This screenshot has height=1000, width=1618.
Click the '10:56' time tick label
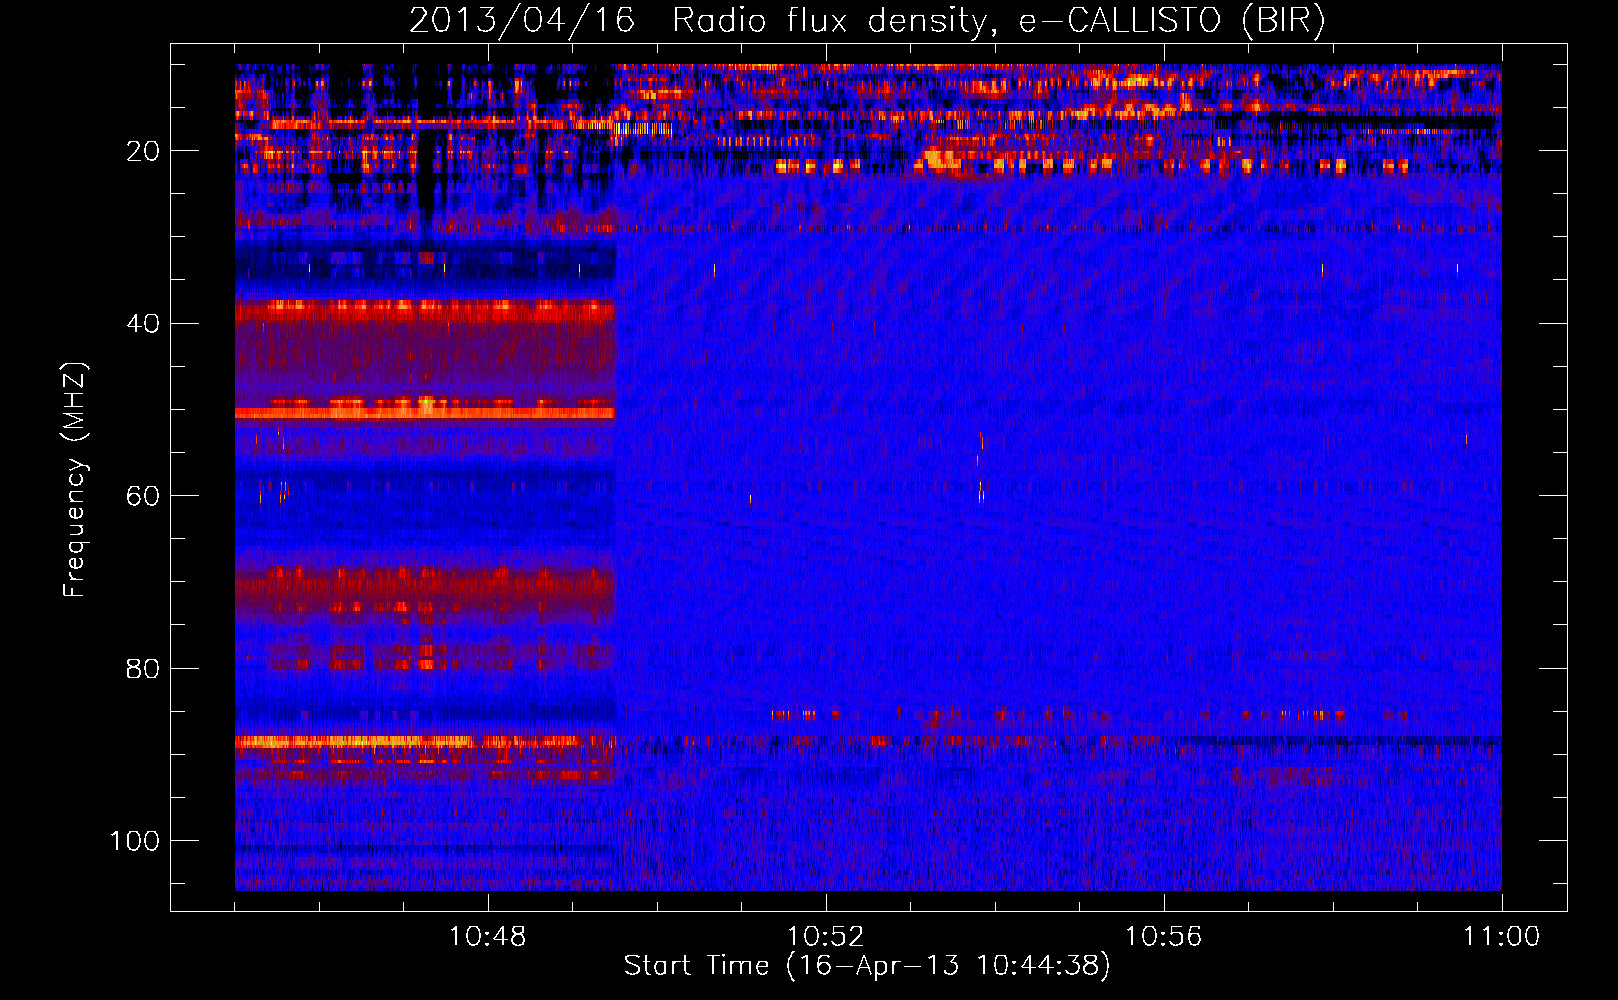click(1163, 937)
